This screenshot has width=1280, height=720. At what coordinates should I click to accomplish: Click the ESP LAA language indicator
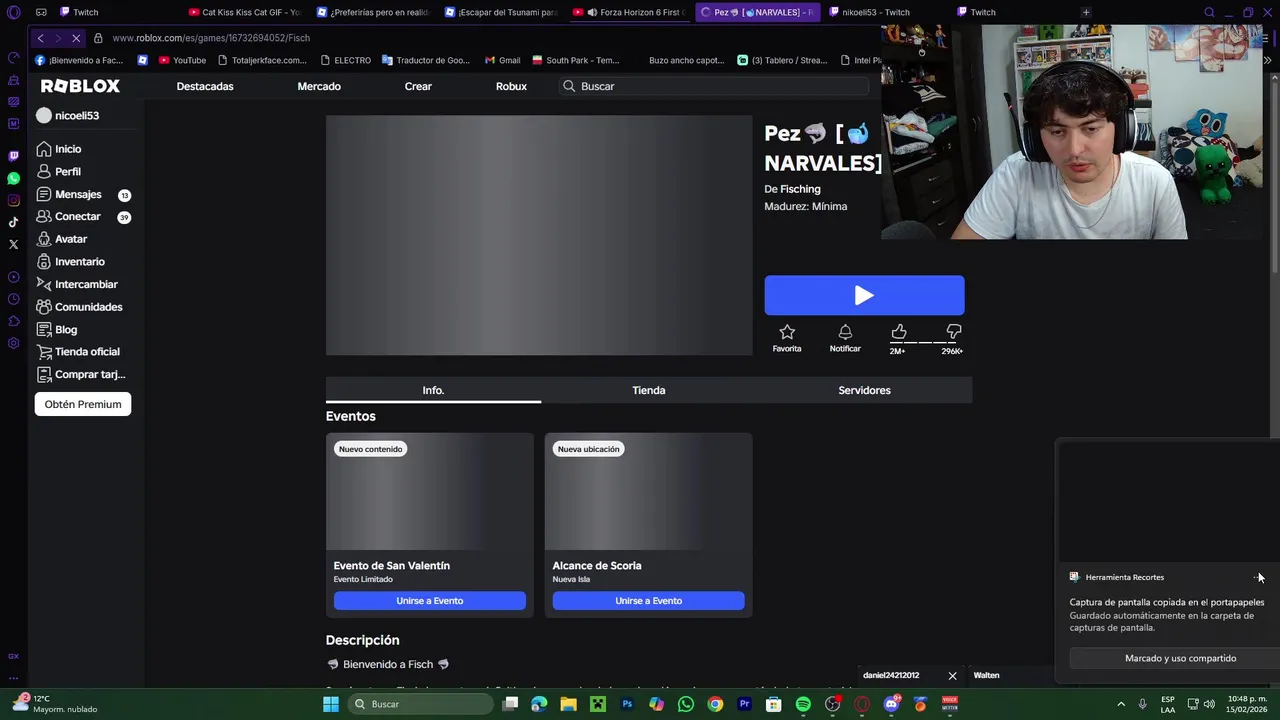[x=1168, y=704]
